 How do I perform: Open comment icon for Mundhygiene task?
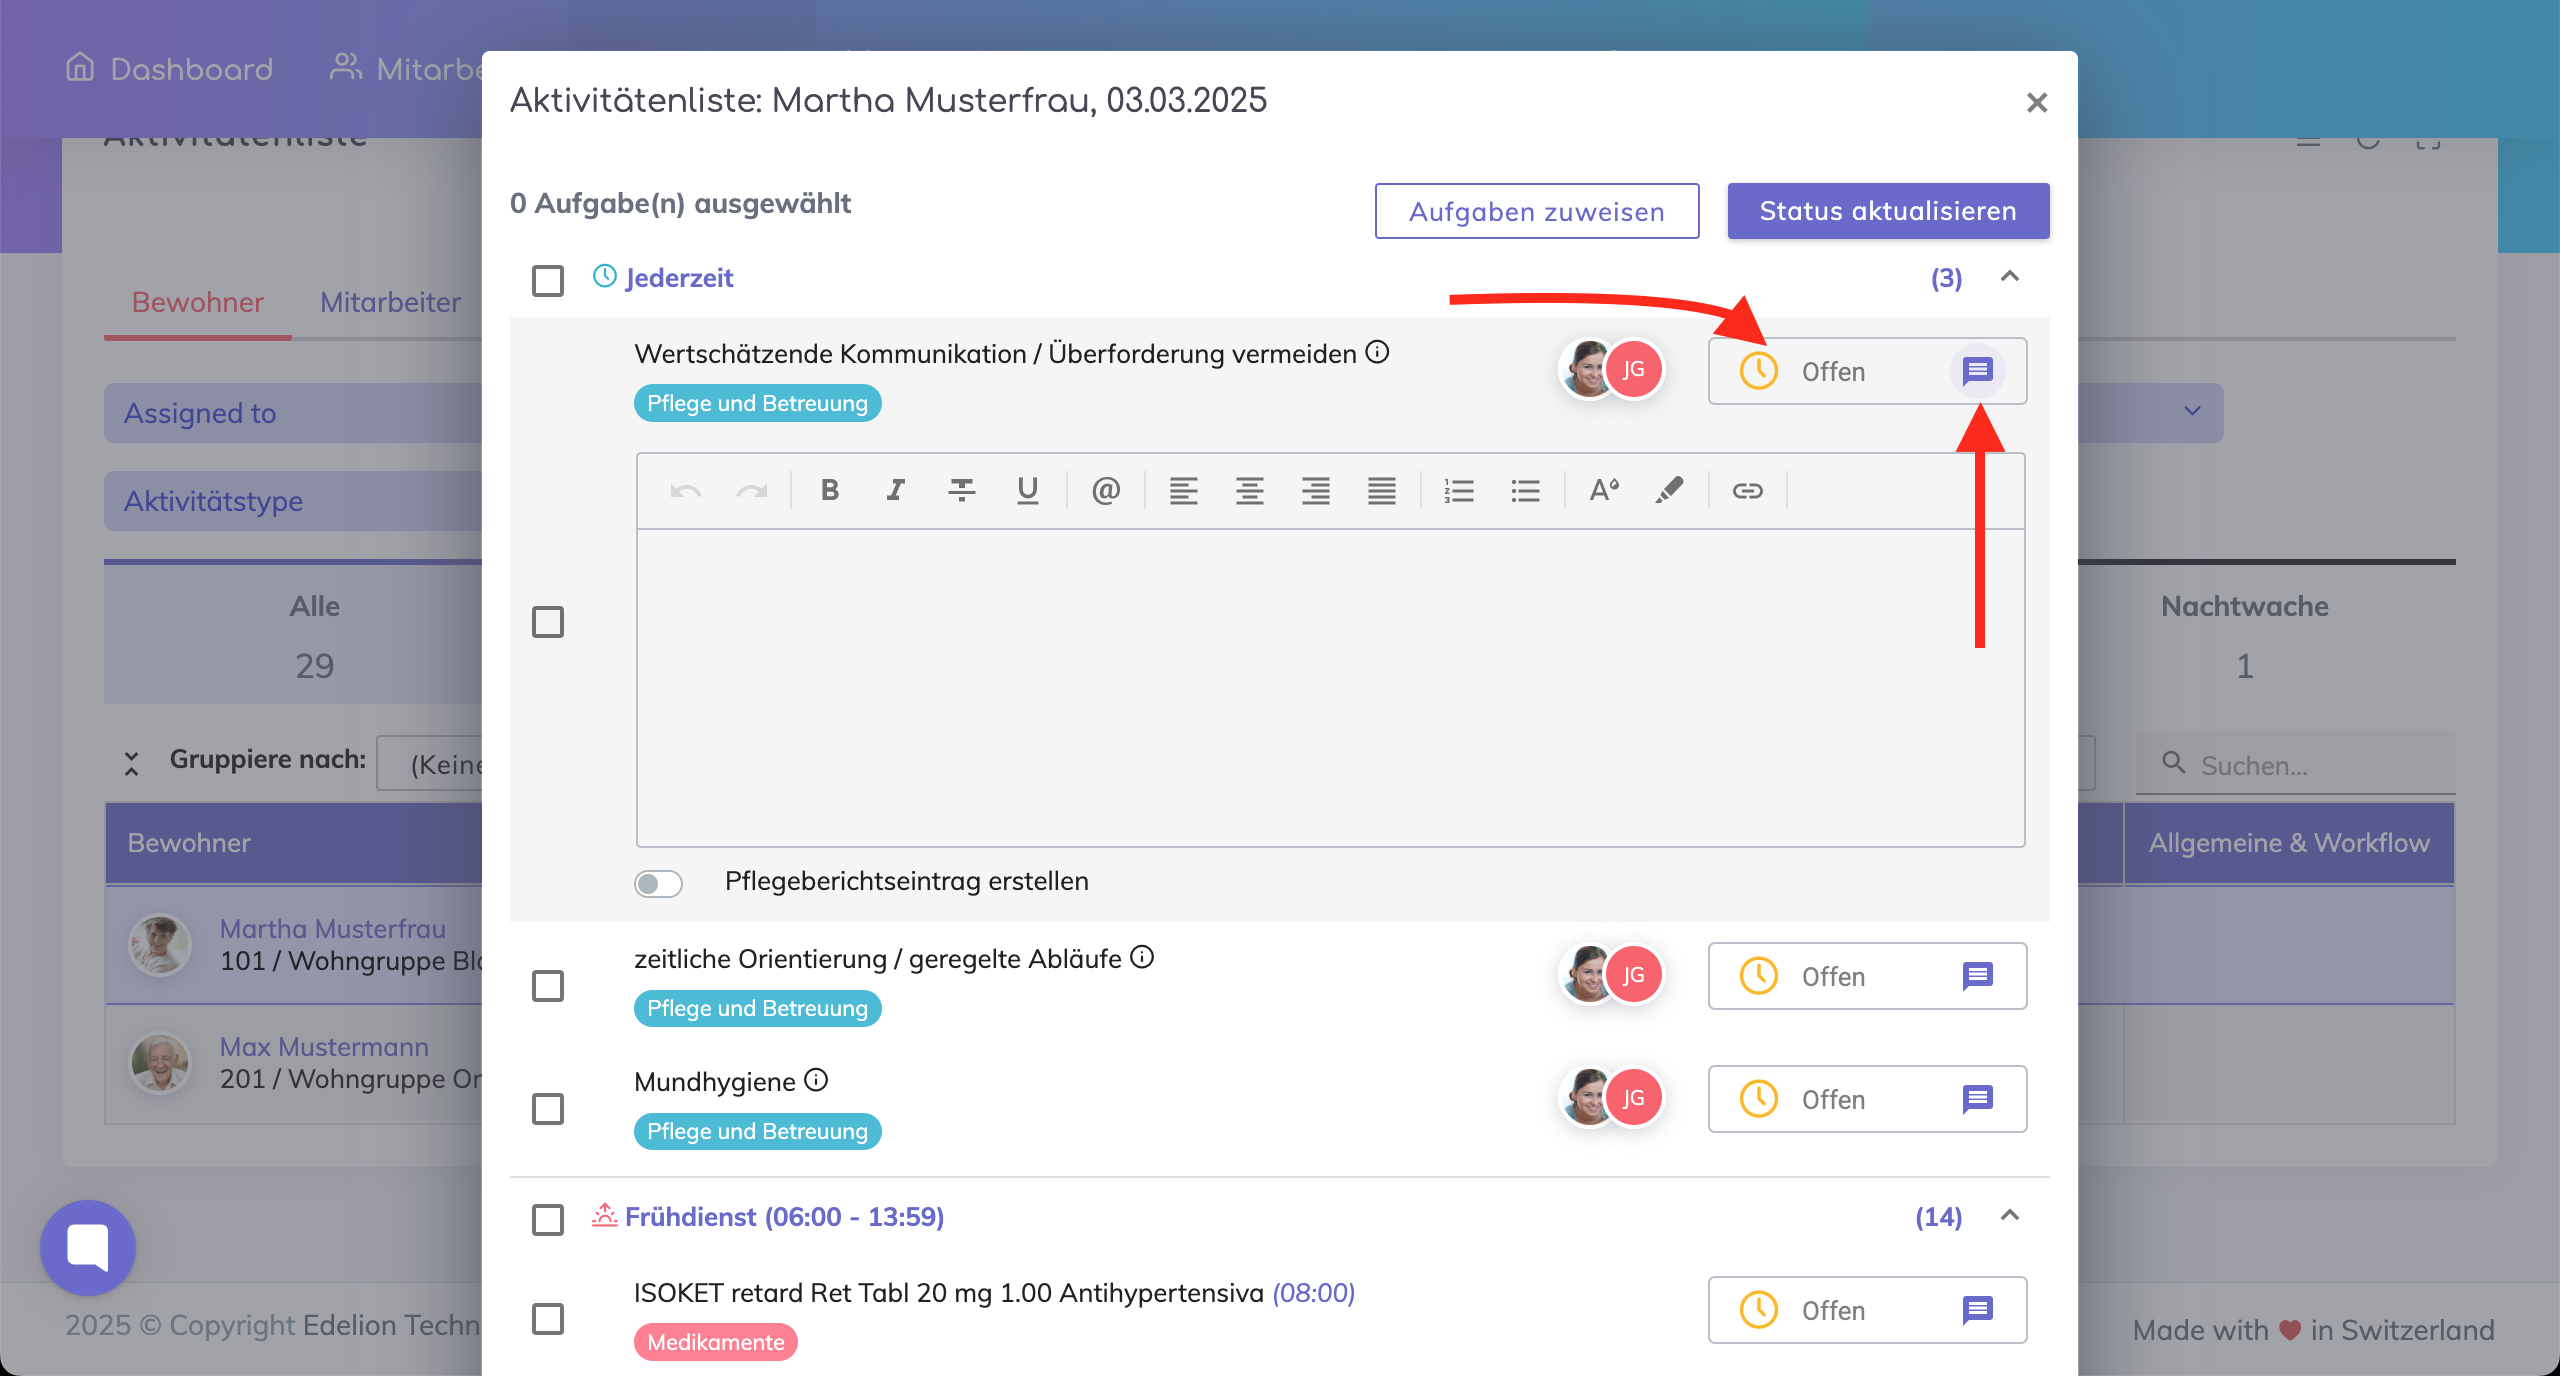coord(1977,1099)
